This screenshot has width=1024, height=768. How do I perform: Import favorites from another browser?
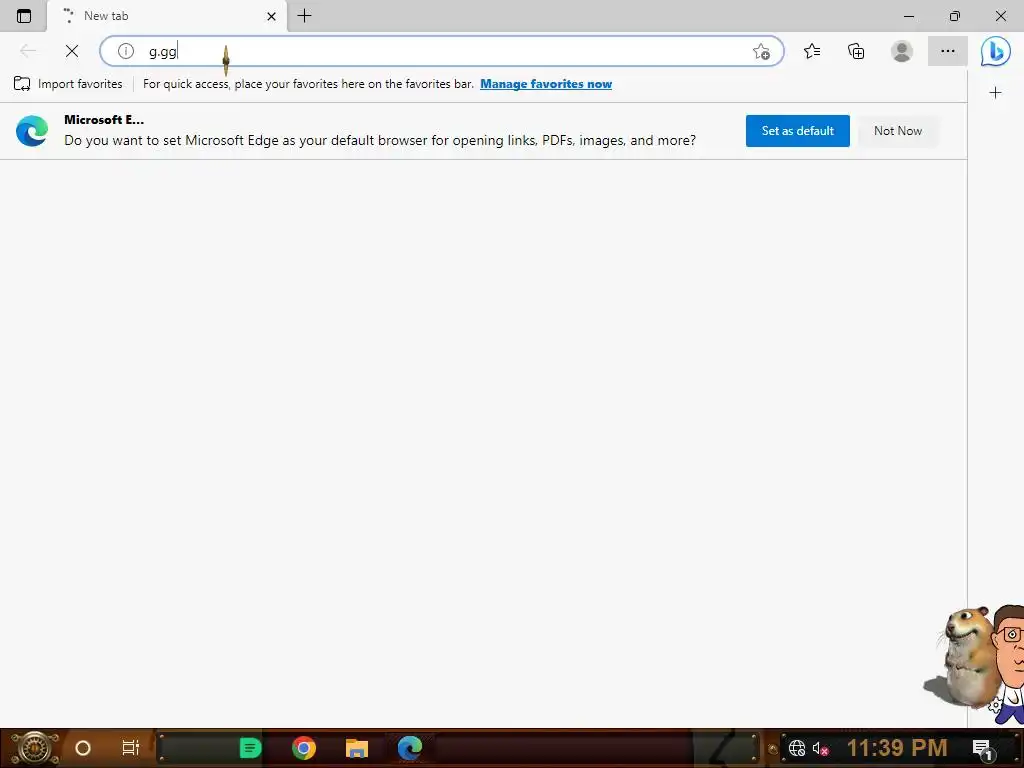click(x=68, y=84)
